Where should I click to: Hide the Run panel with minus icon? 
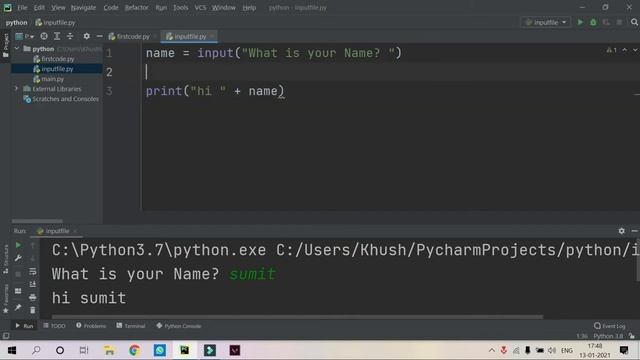(634, 231)
